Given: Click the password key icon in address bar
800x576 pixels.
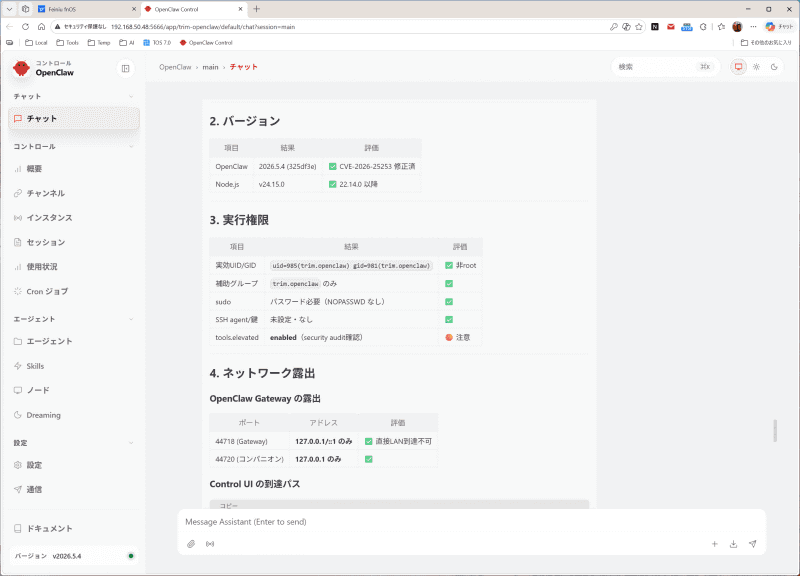Looking at the screenshot, I should tap(614, 27).
